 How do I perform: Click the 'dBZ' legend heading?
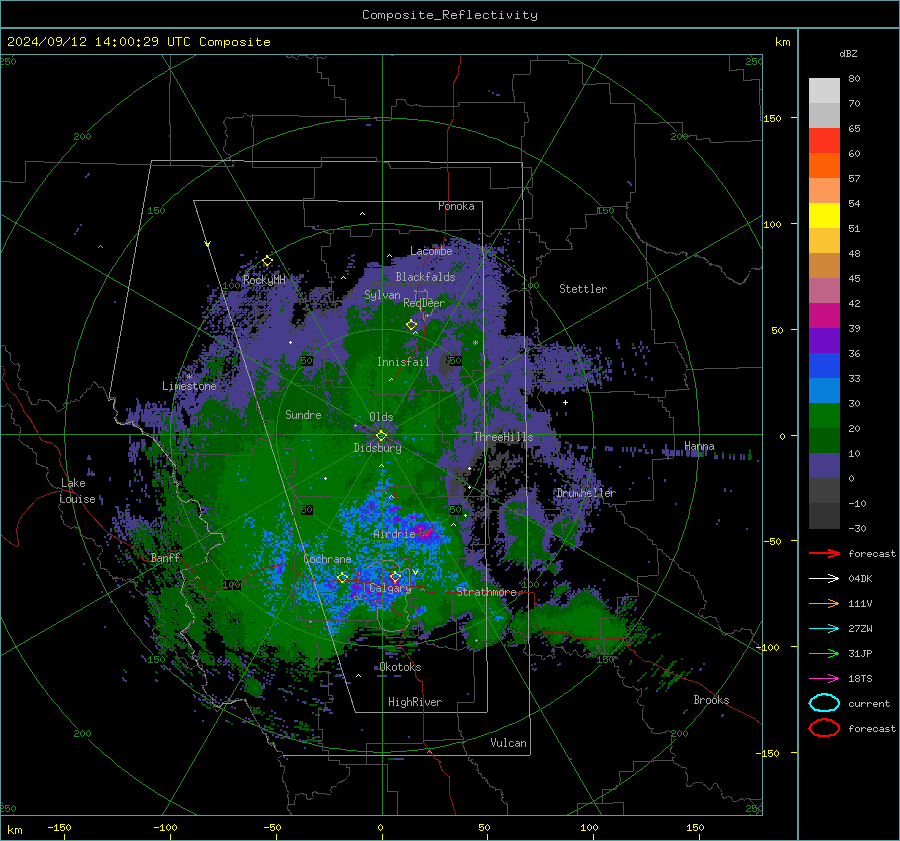coord(848,54)
